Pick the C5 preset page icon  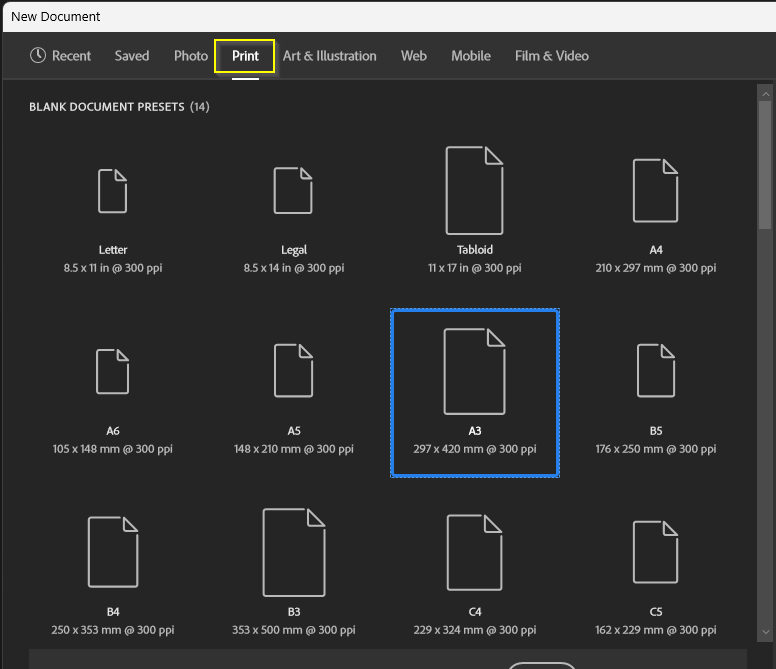click(655, 552)
